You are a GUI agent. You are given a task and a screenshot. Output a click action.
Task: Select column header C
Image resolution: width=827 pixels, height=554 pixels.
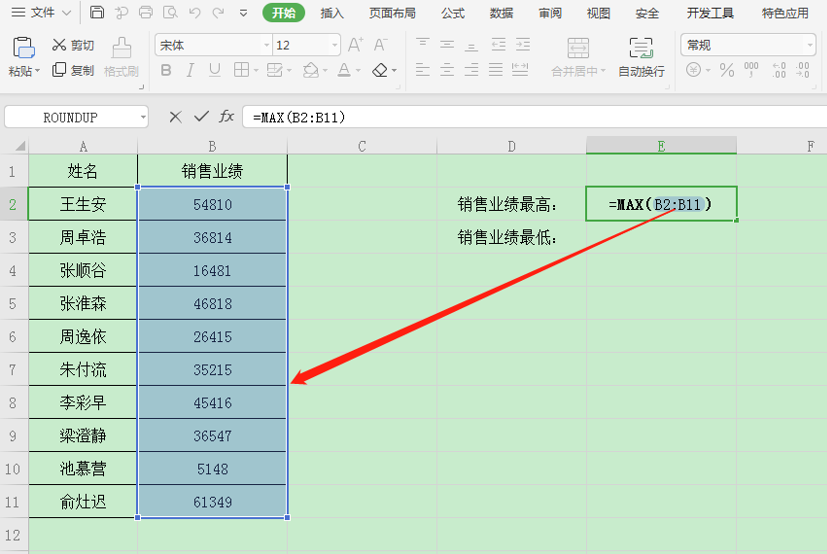[362, 146]
